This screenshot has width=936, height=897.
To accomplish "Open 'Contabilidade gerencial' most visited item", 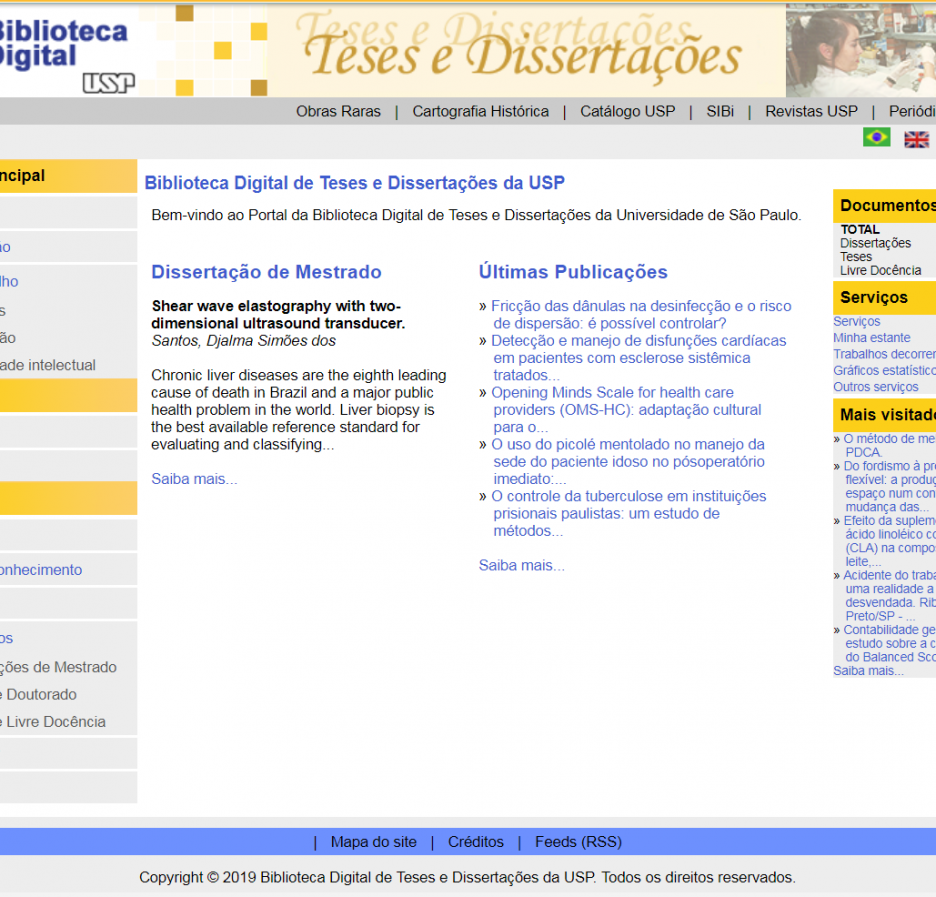I will [889, 643].
